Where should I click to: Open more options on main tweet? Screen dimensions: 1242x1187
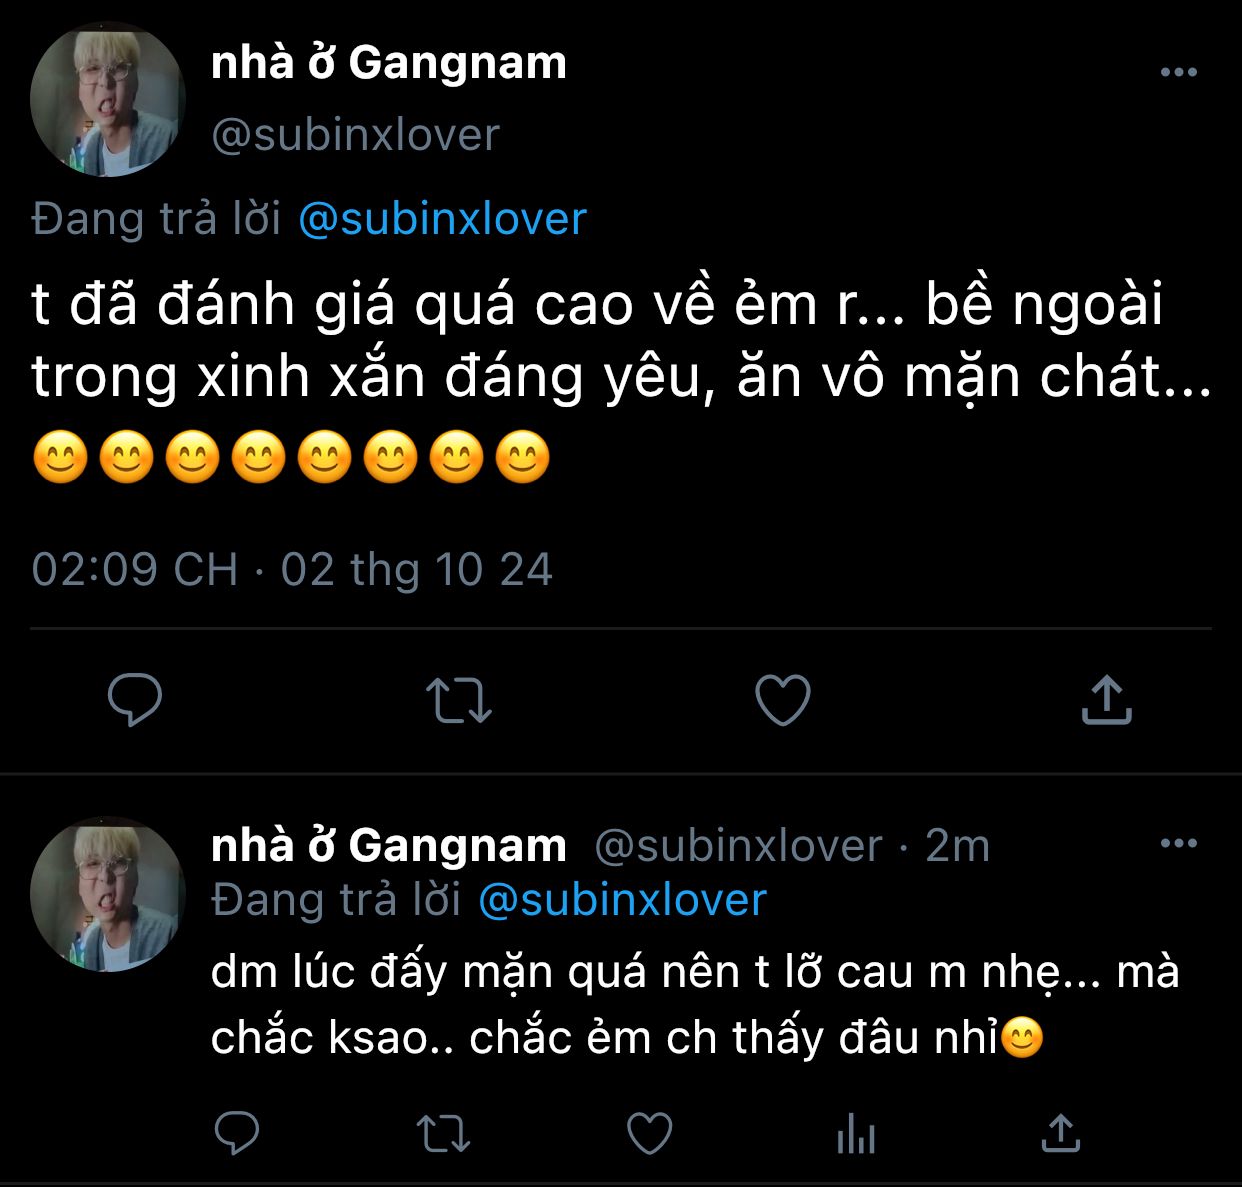point(1178,72)
